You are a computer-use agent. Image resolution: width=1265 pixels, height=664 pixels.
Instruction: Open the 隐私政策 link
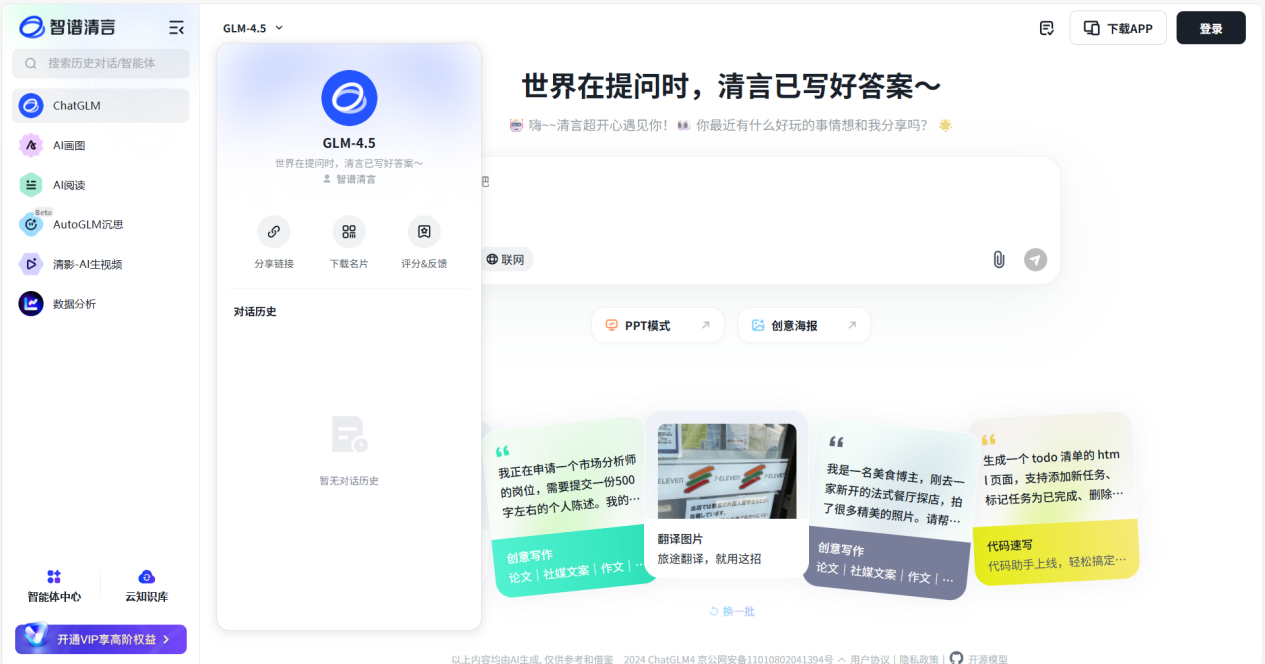pyautogui.click(x=918, y=658)
